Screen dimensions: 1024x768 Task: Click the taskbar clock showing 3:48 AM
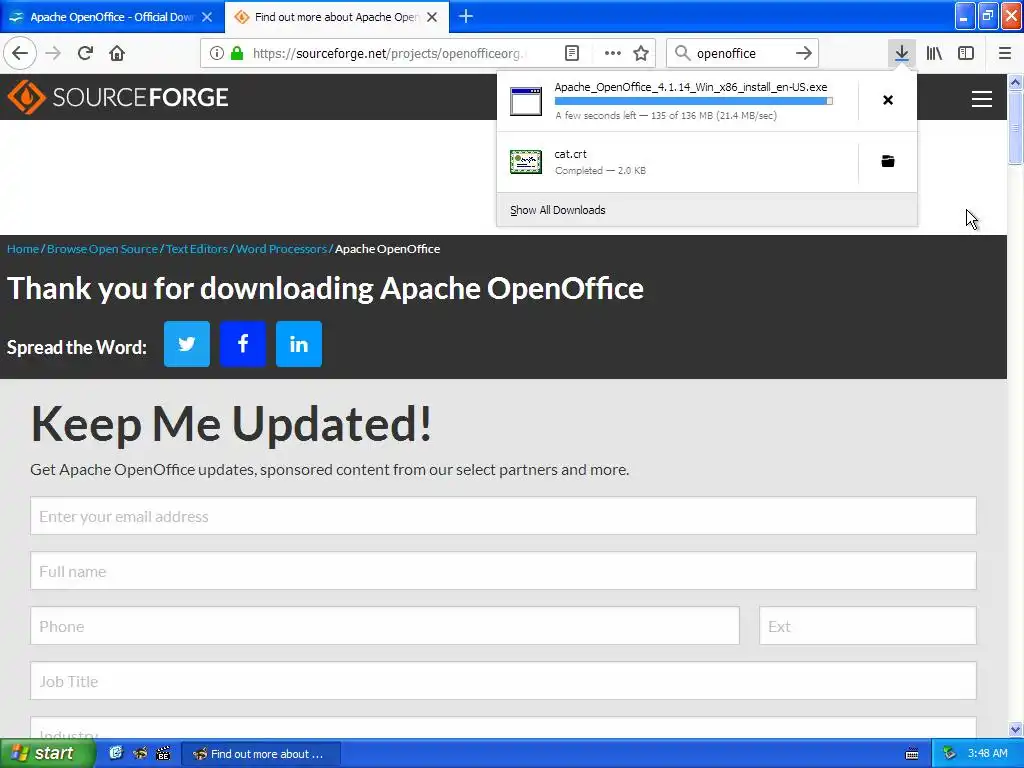pos(987,754)
